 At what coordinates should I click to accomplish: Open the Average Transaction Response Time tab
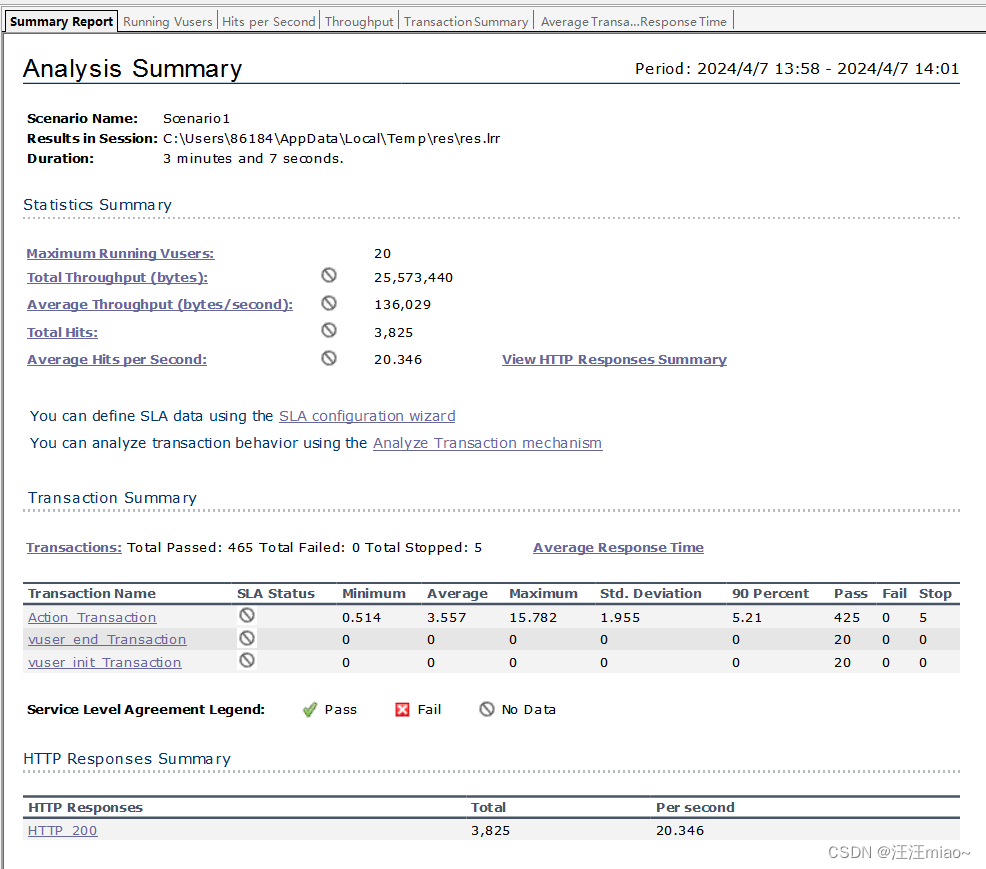click(633, 21)
